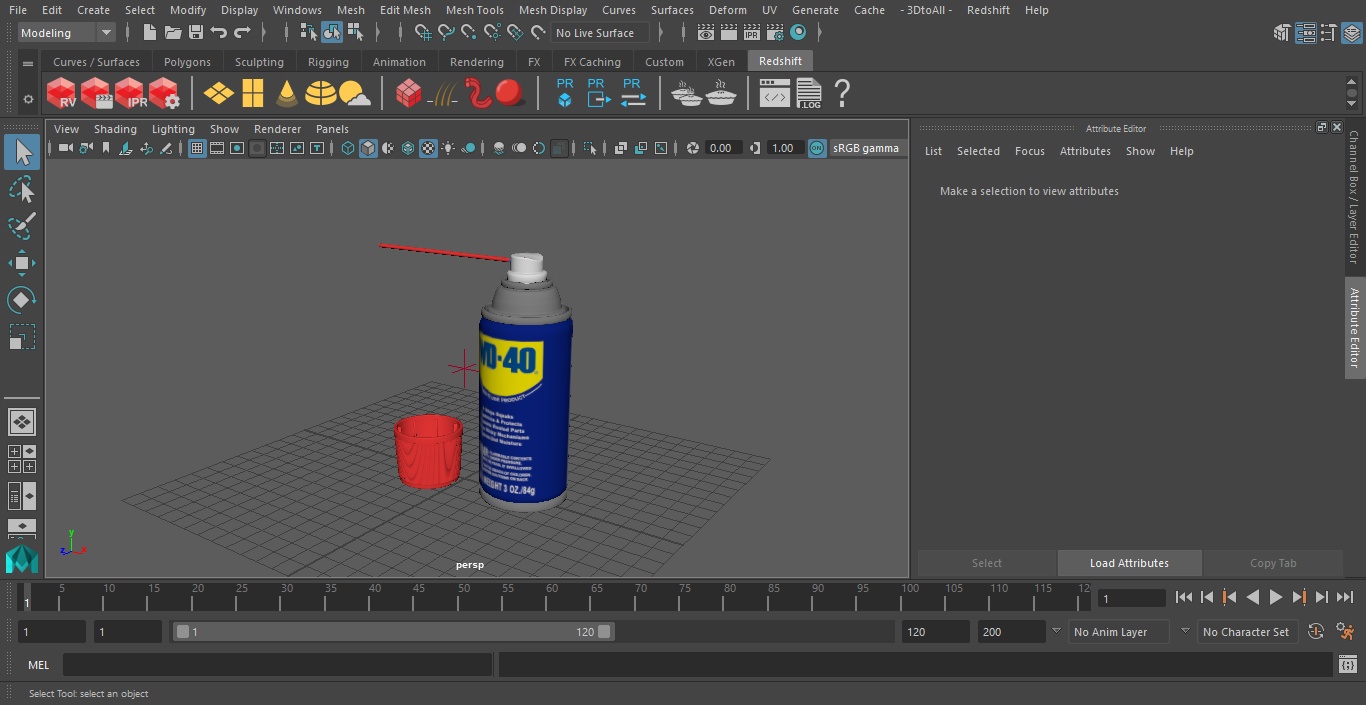Create Redshift dome light icon
Image resolution: width=1366 pixels, height=705 pixels.
[321, 94]
